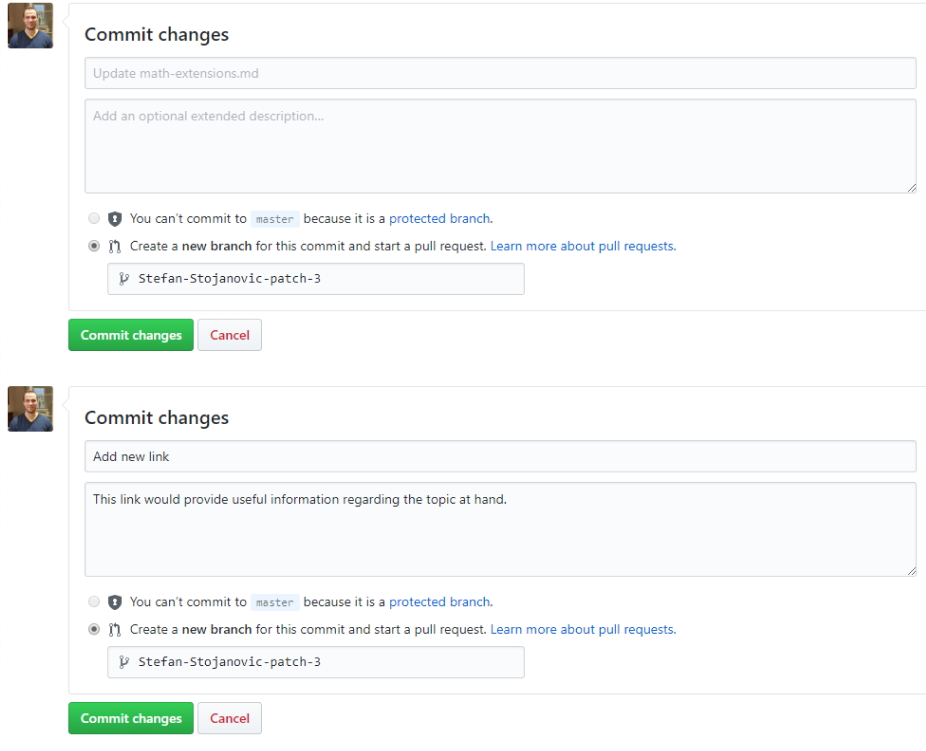Click the avatar beside the second commit form
Screen dimensions: 926x751
point(30,408)
